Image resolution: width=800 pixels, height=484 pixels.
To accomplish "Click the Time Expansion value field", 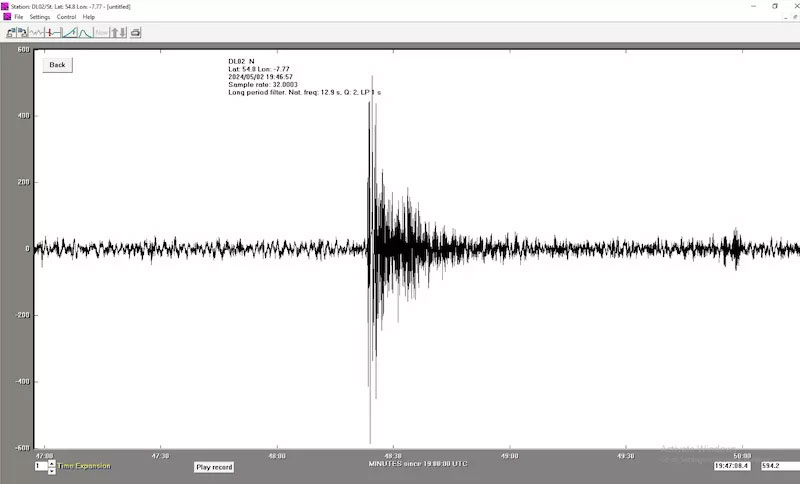I will pyautogui.click(x=40, y=466).
